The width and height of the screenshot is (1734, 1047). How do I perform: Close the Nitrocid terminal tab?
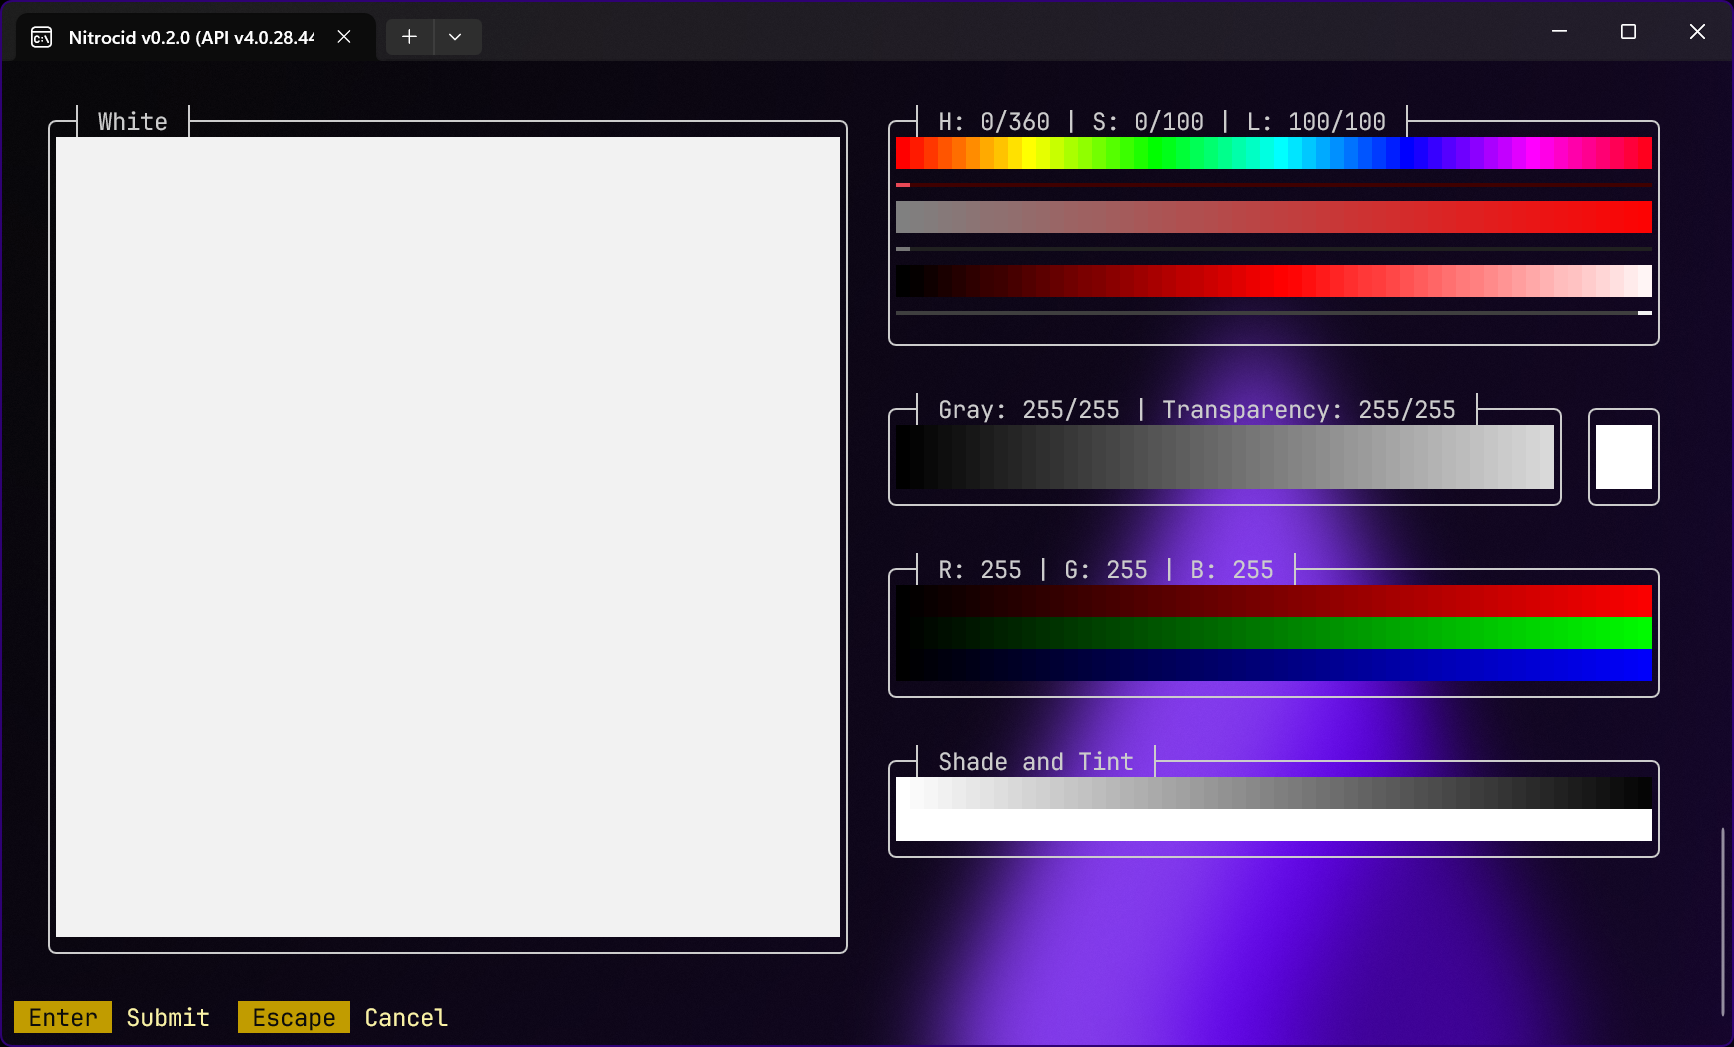pyautogui.click(x=344, y=37)
